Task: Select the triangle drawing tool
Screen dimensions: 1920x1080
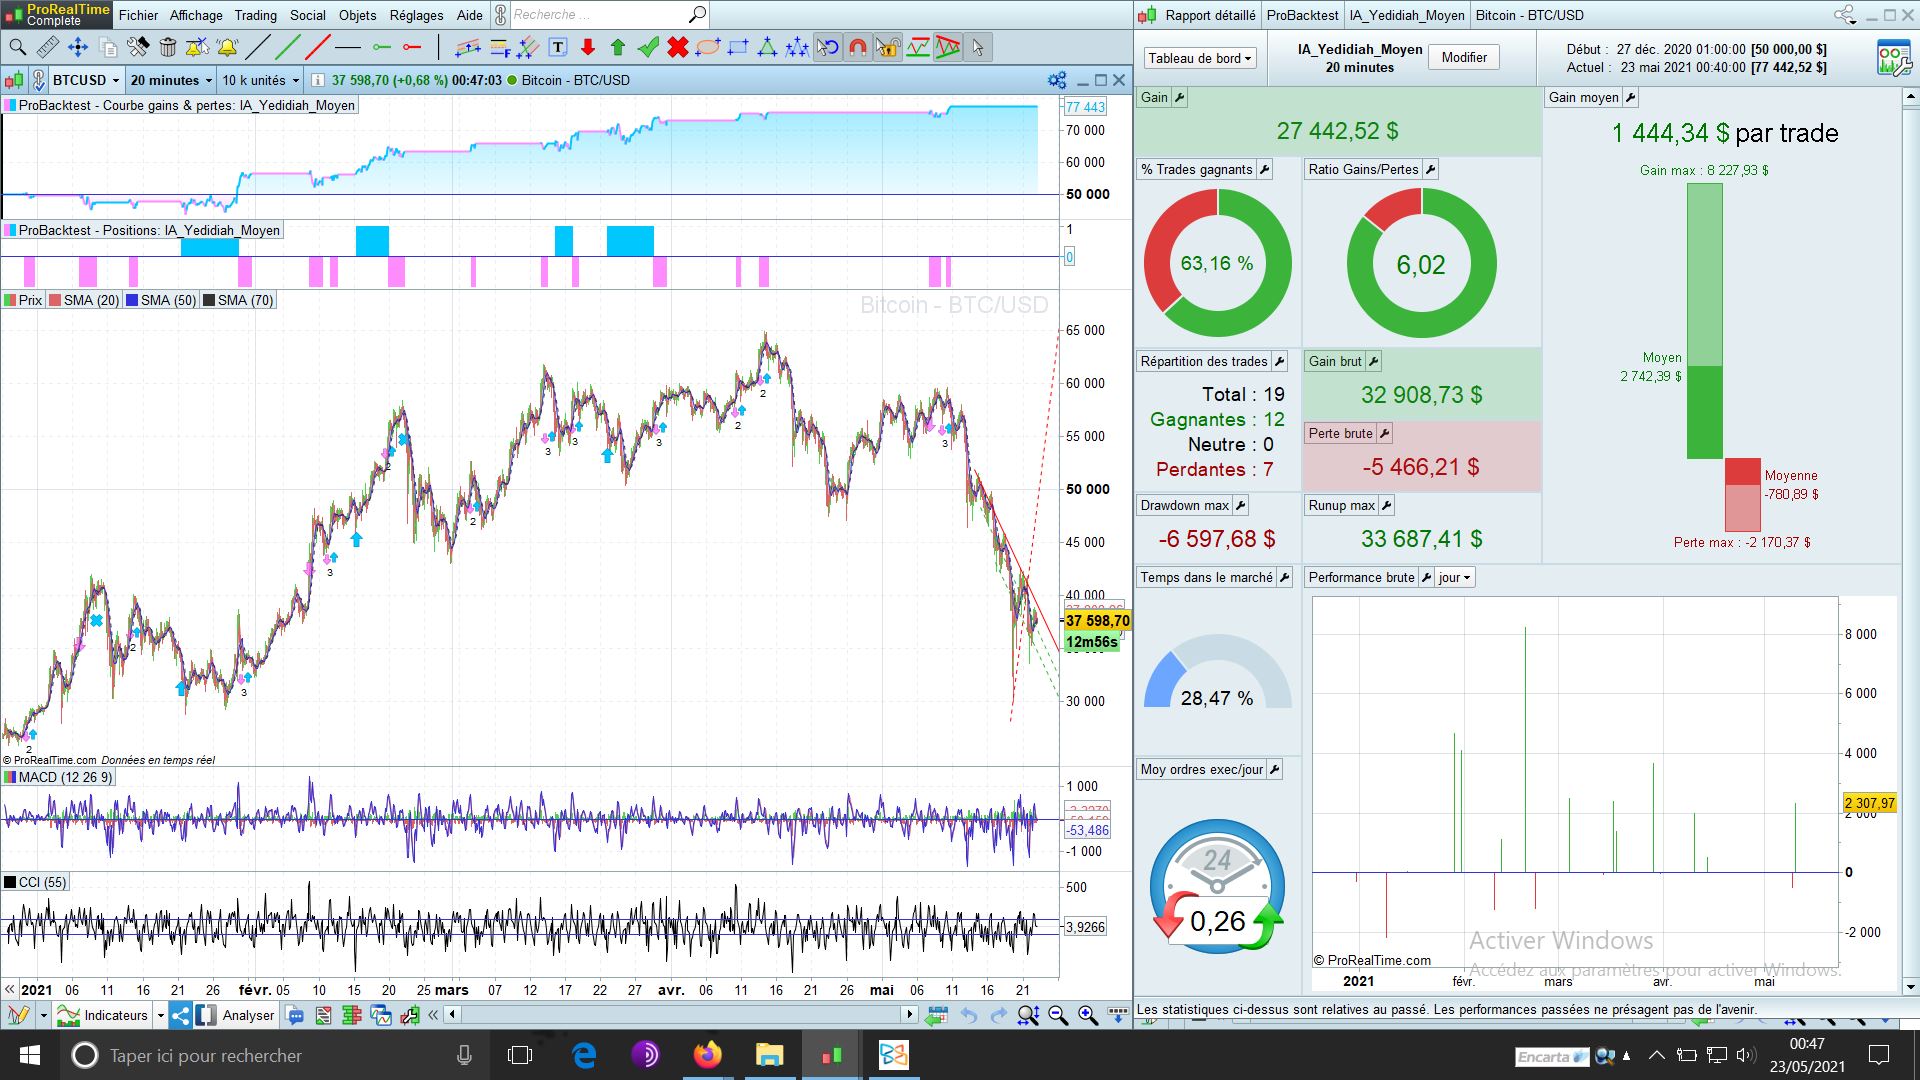Action: pos(767,47)
